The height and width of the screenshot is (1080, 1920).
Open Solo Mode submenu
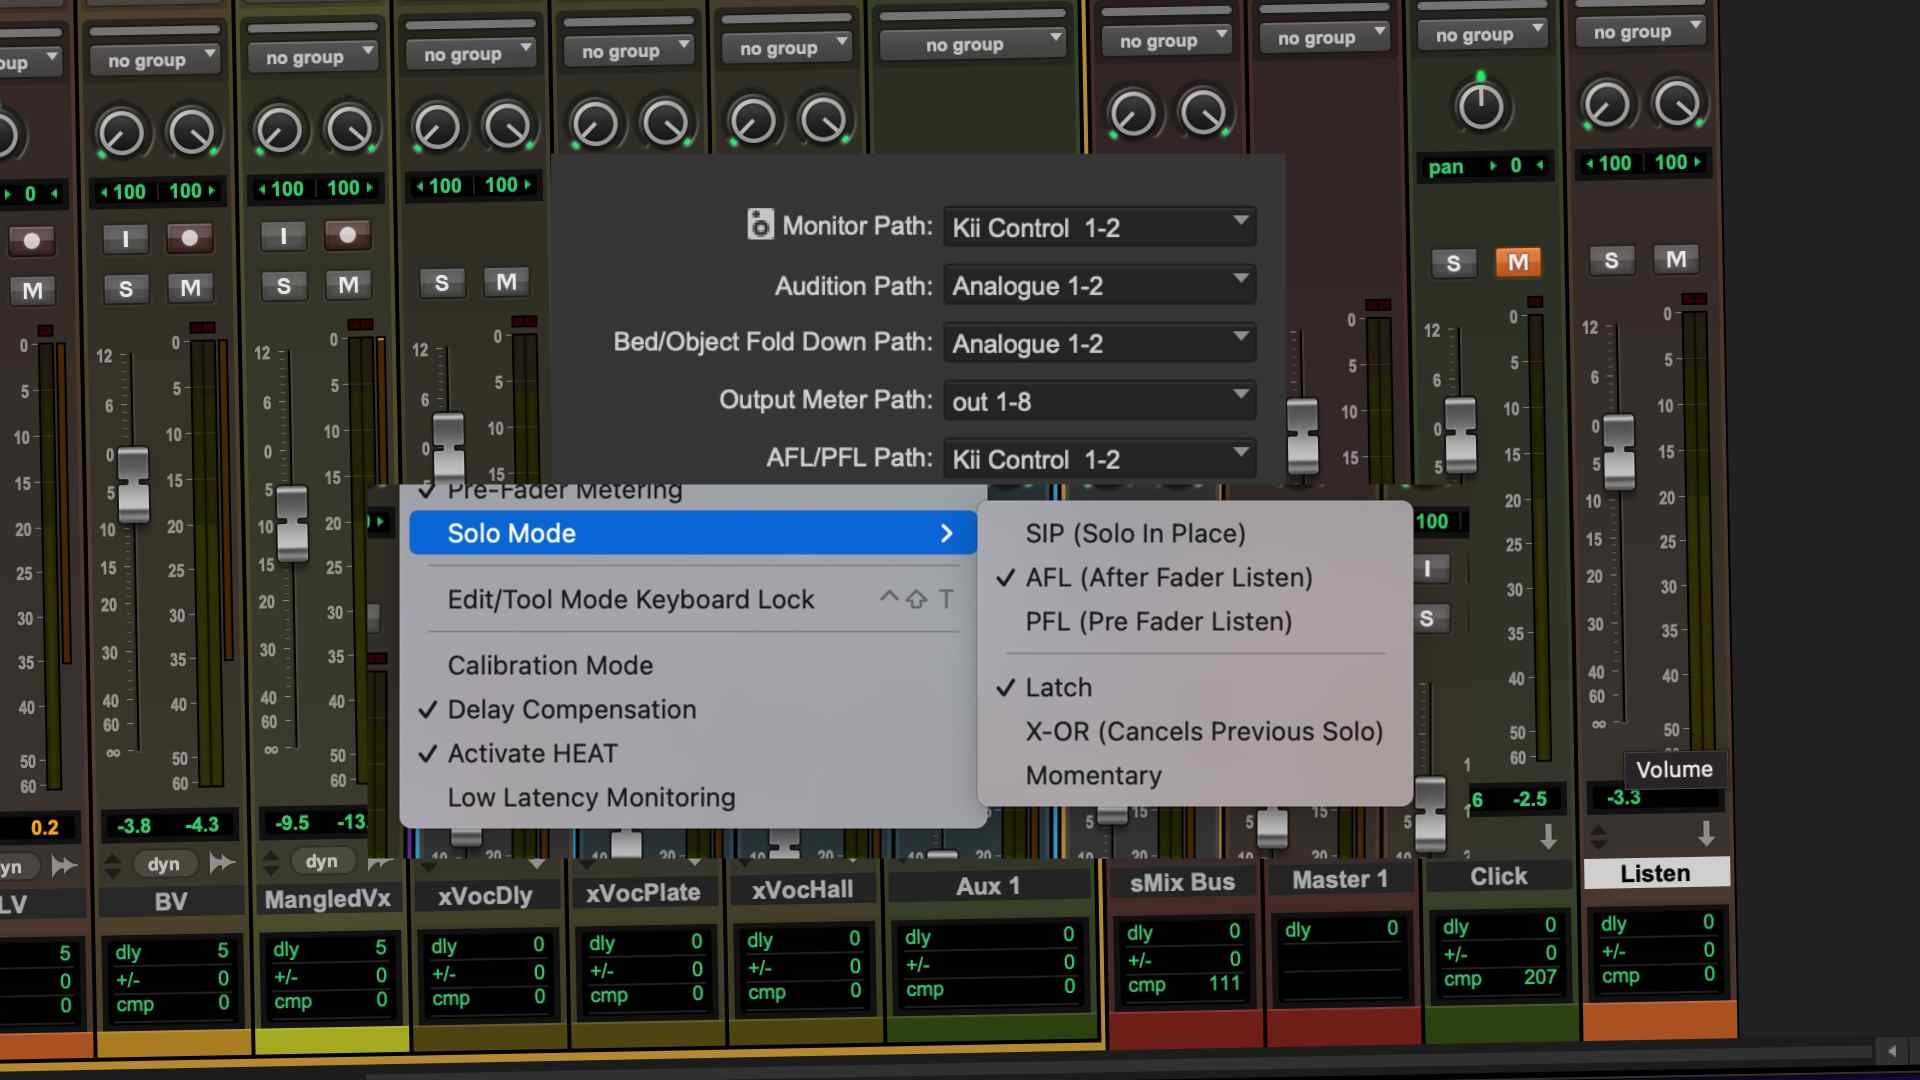(693, 533)
